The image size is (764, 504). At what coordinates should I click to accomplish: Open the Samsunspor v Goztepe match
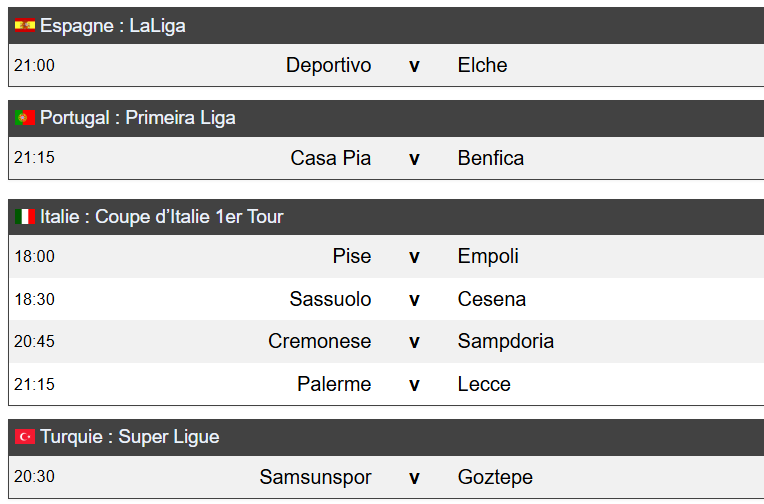[386, 477]
